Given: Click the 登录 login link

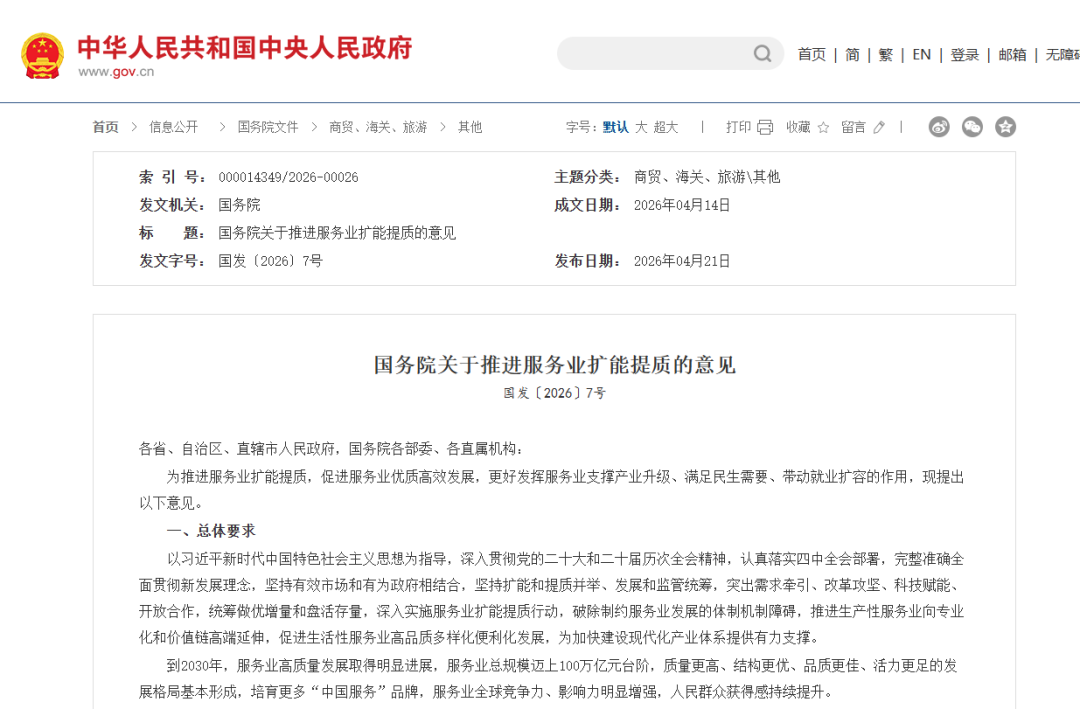Looking at the screenshot, I should [964, 55].
